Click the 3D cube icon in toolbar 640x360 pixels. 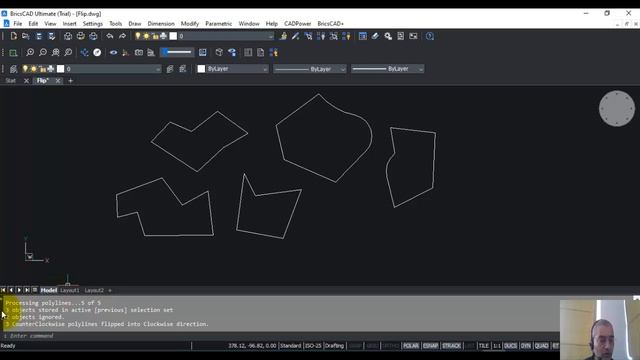point(219,52)
